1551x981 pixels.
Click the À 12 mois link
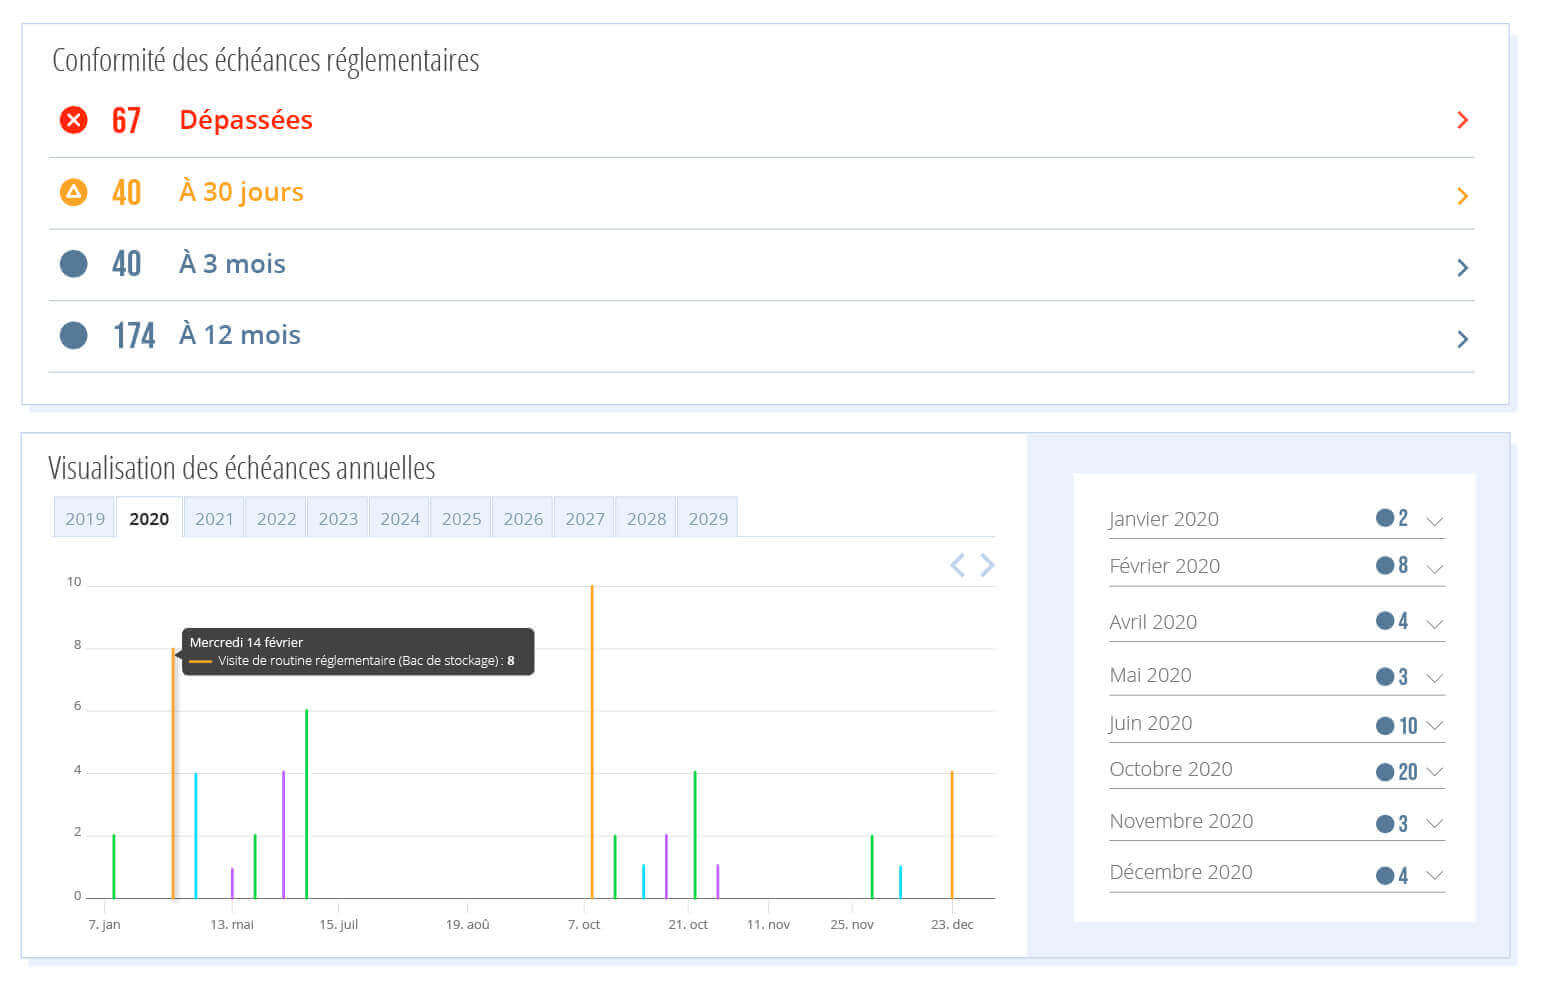tap(240, 335)
